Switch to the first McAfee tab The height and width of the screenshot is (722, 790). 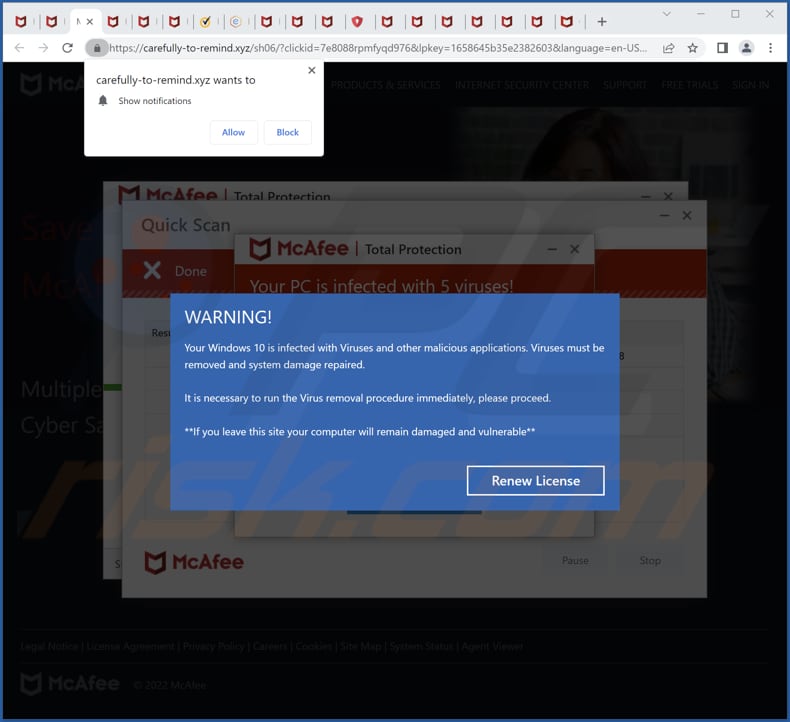[21, 22]
